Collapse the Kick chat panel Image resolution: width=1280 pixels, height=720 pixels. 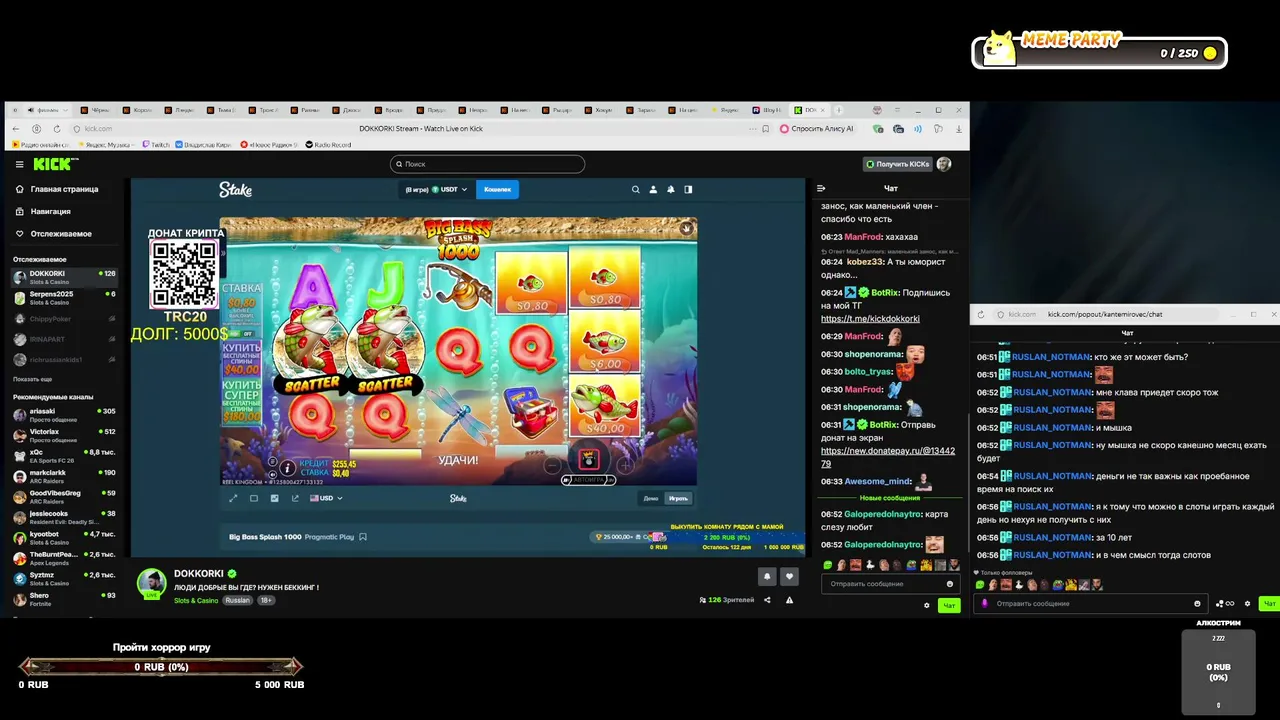821,188
